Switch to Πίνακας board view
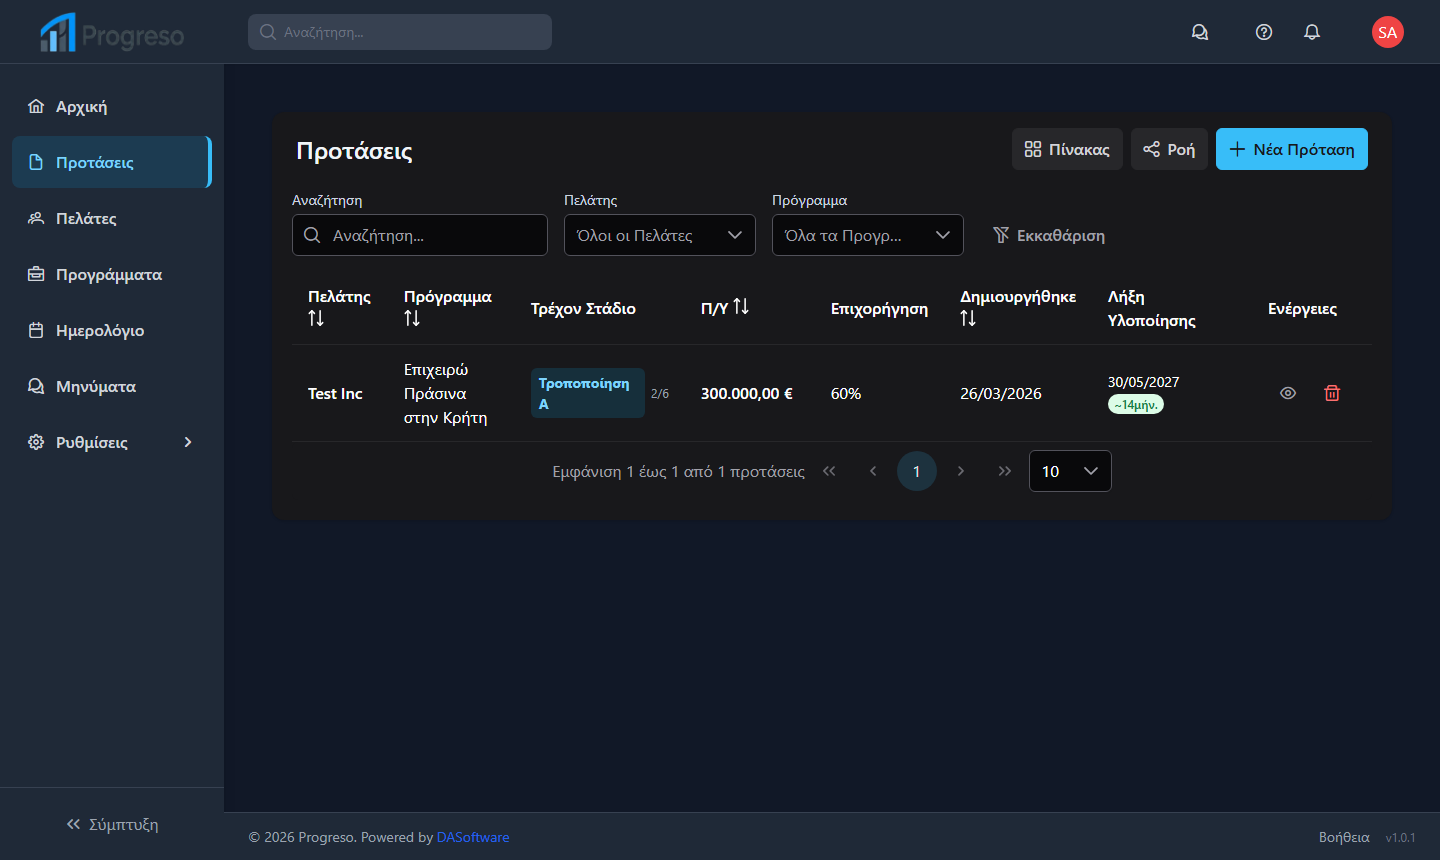 tap(1067, 149)
